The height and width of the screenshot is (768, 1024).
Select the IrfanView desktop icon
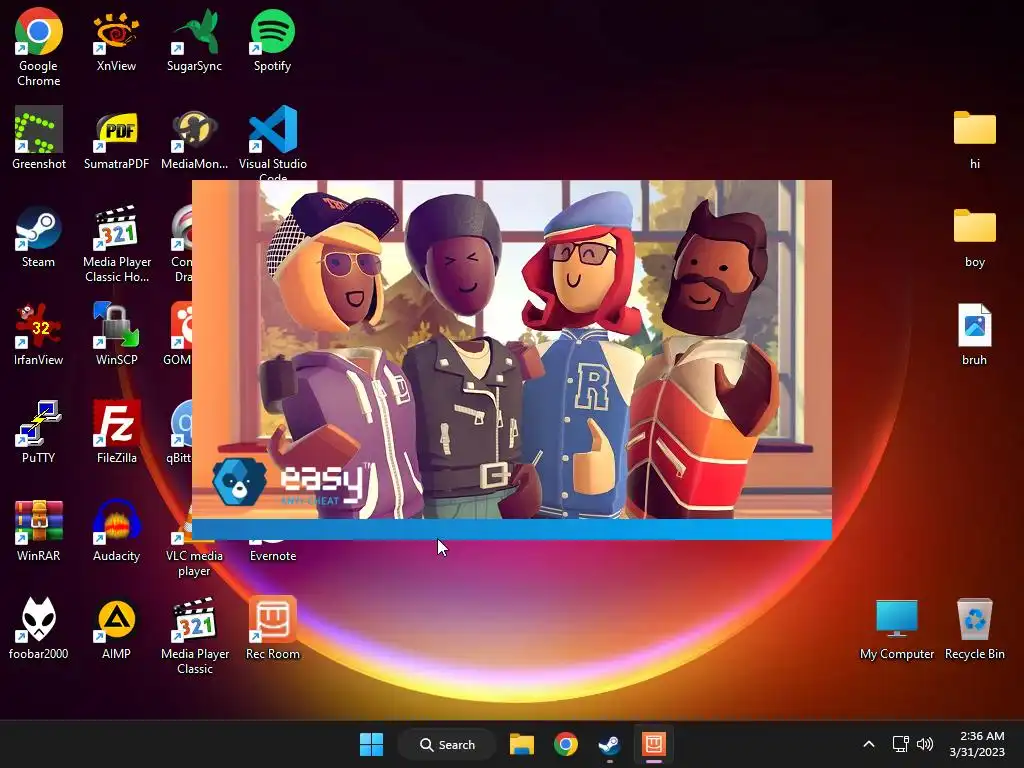(x=39, y=334)
